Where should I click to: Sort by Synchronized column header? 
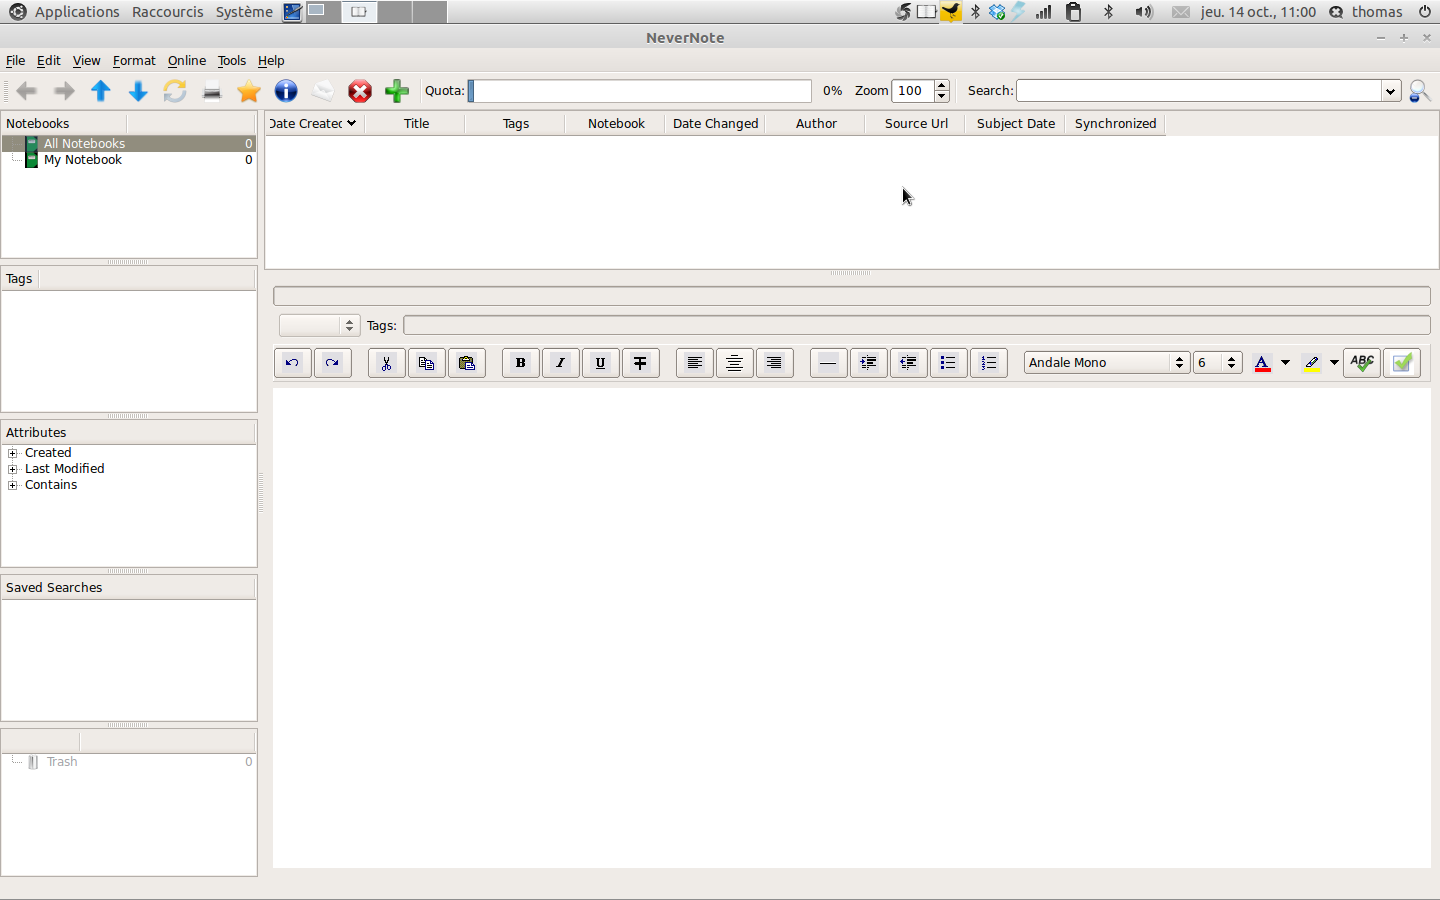click(1115, 124)
